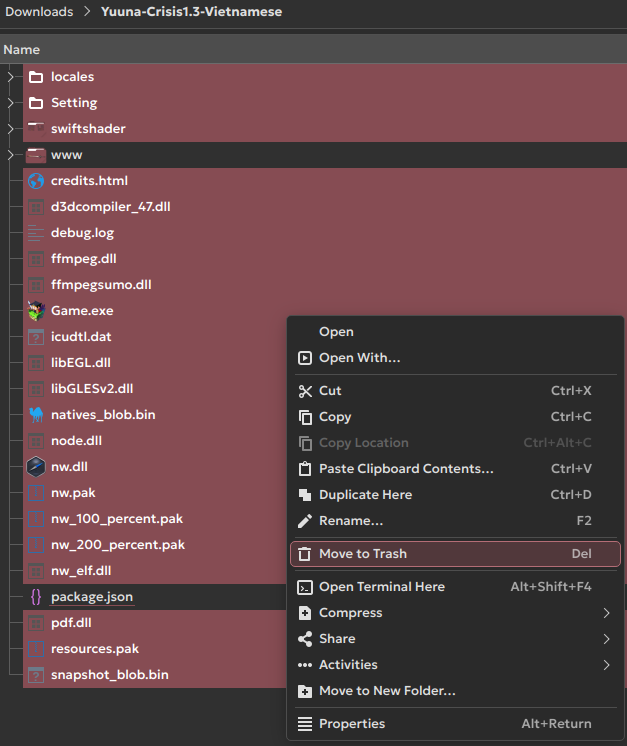Click the pencil icon beside Rename
This screenshot has width=627, height=746.
305,521
